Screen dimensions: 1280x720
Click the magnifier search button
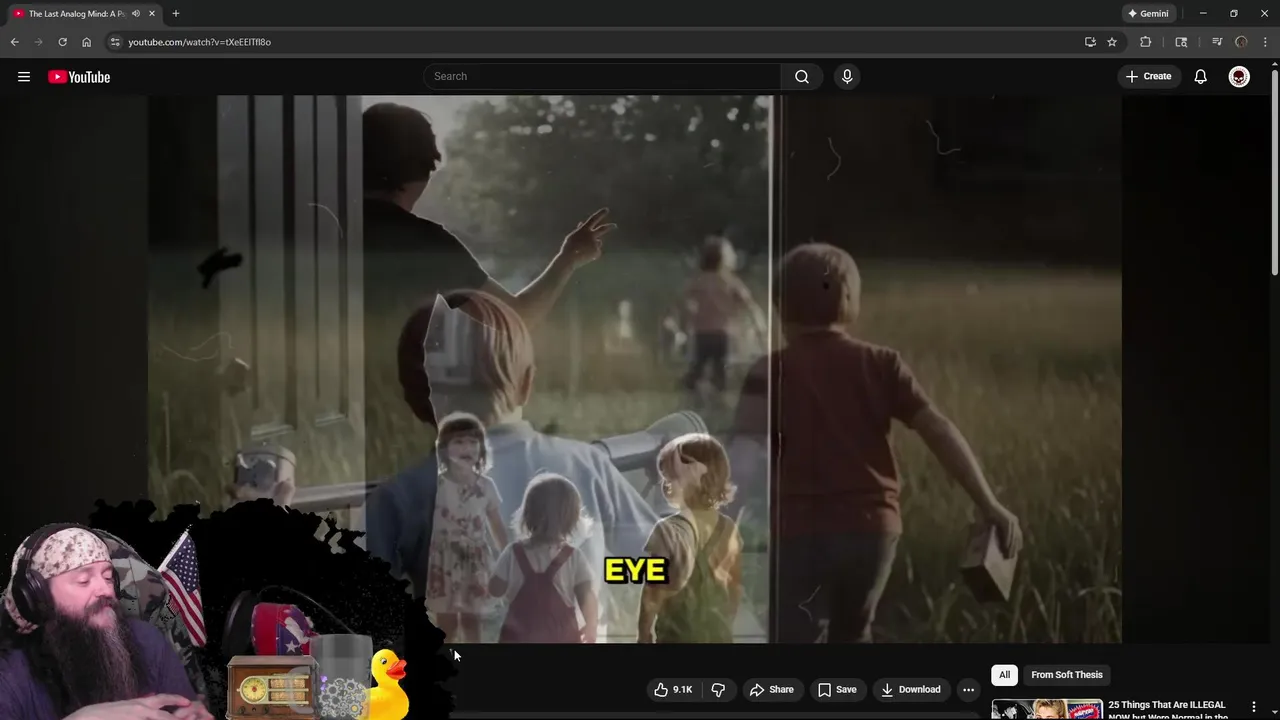point(802,77)
